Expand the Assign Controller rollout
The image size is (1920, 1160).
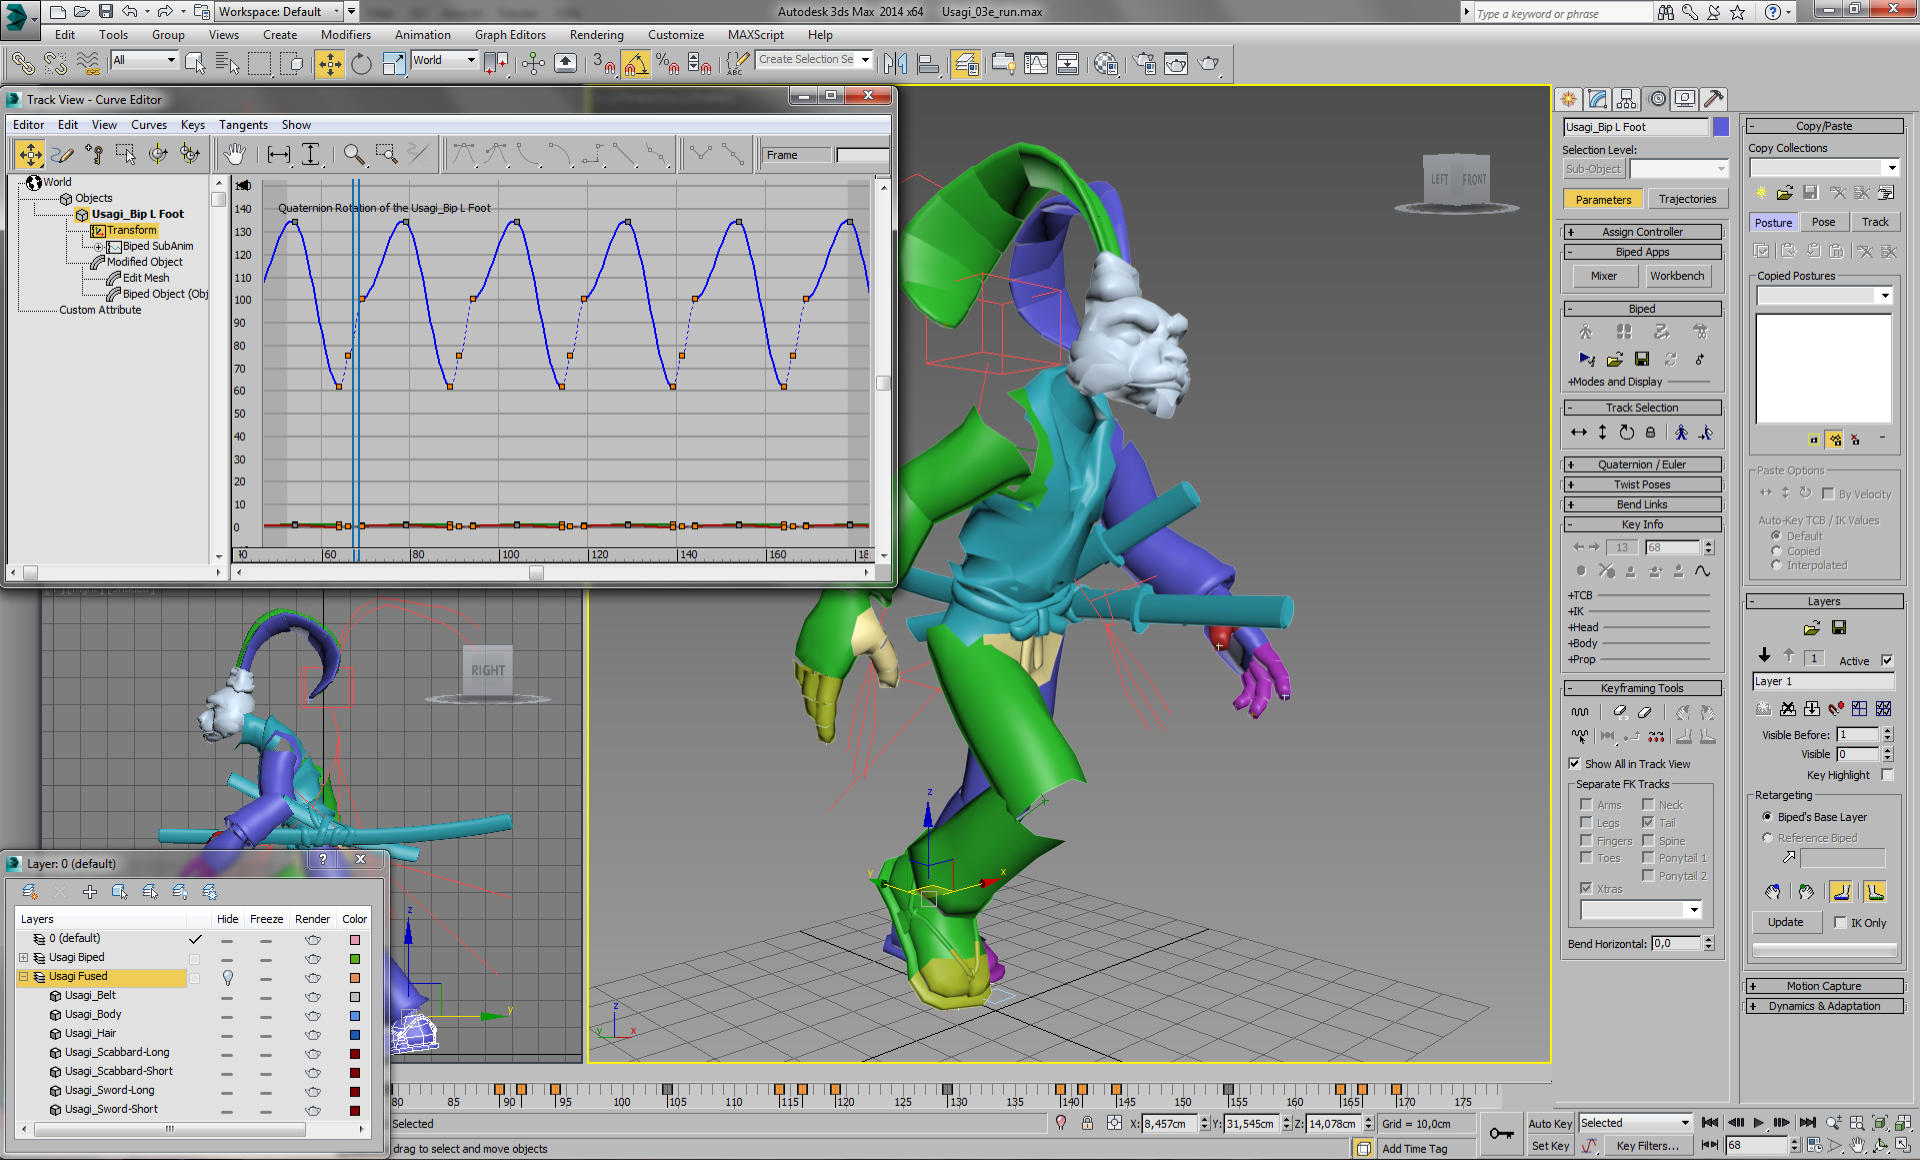[x=1642, y=232]
